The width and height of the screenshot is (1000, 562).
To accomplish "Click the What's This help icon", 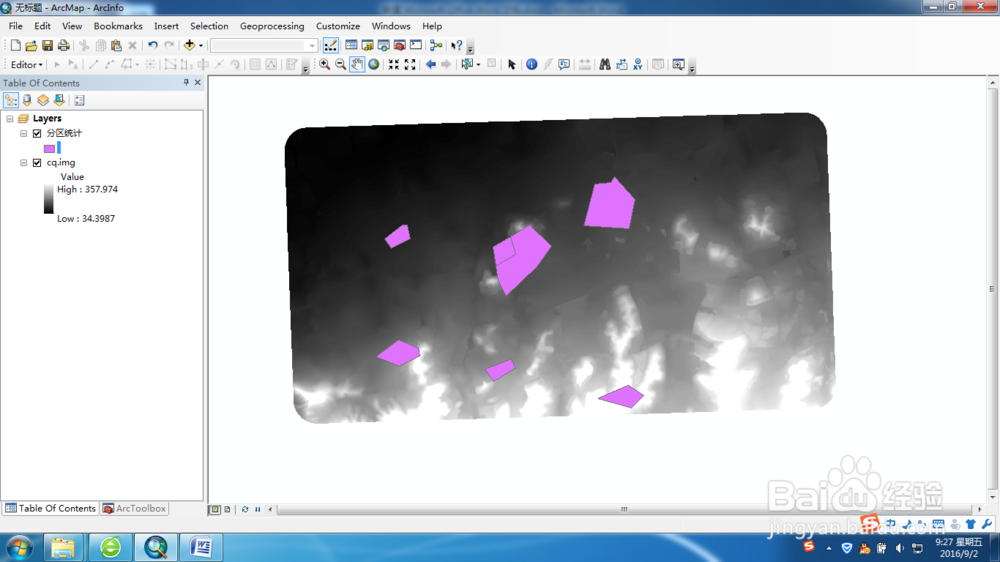I will click(x=457, y=45).
